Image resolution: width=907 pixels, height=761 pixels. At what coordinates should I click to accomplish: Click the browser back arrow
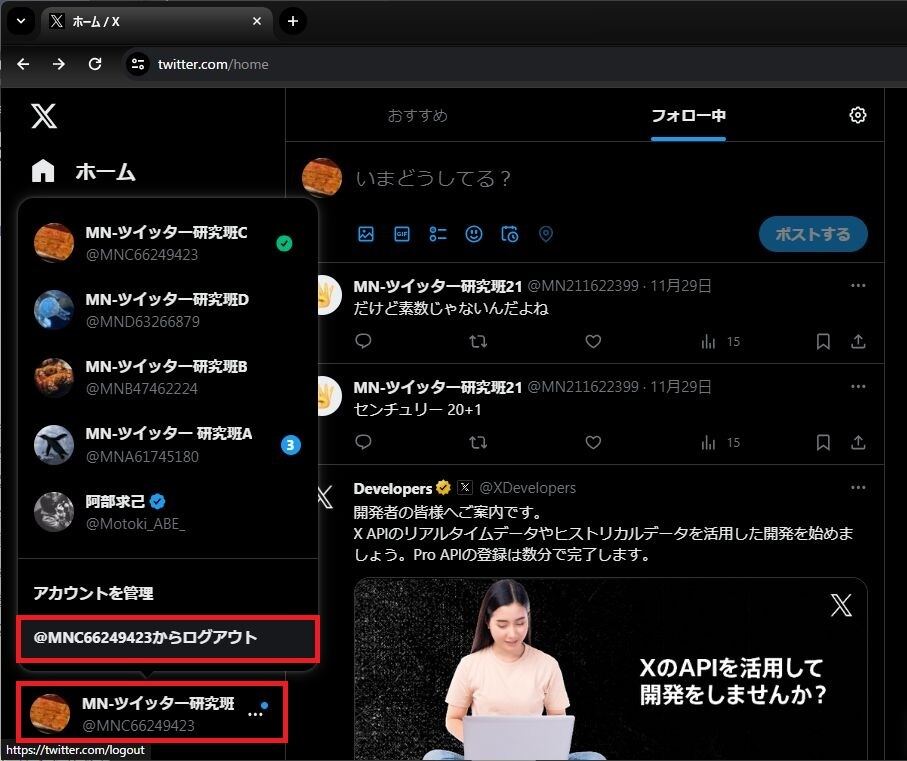(x=23, y=64)
